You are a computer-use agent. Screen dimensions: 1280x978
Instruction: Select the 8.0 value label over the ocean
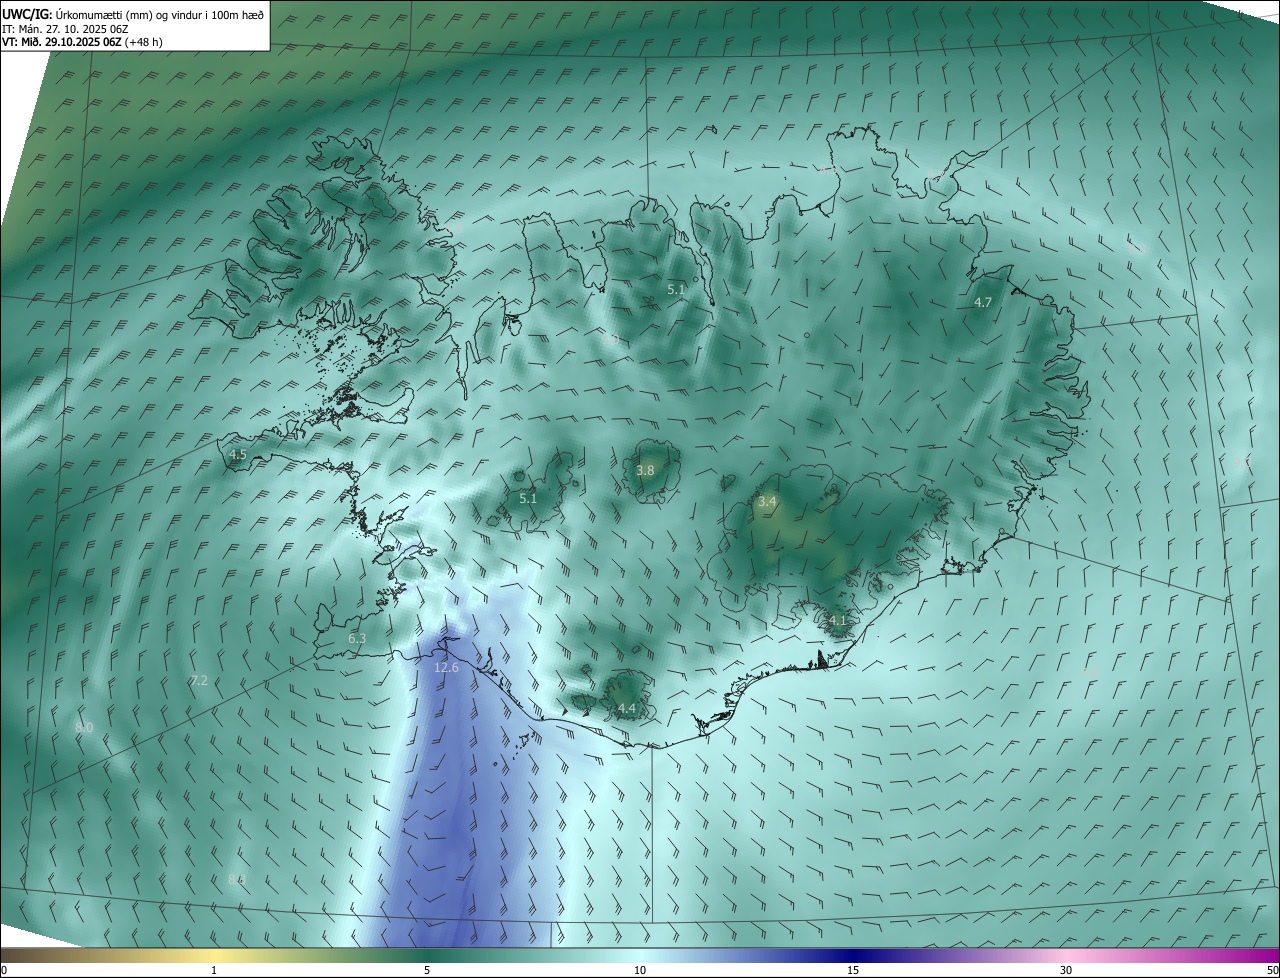(x=84, y=727)
